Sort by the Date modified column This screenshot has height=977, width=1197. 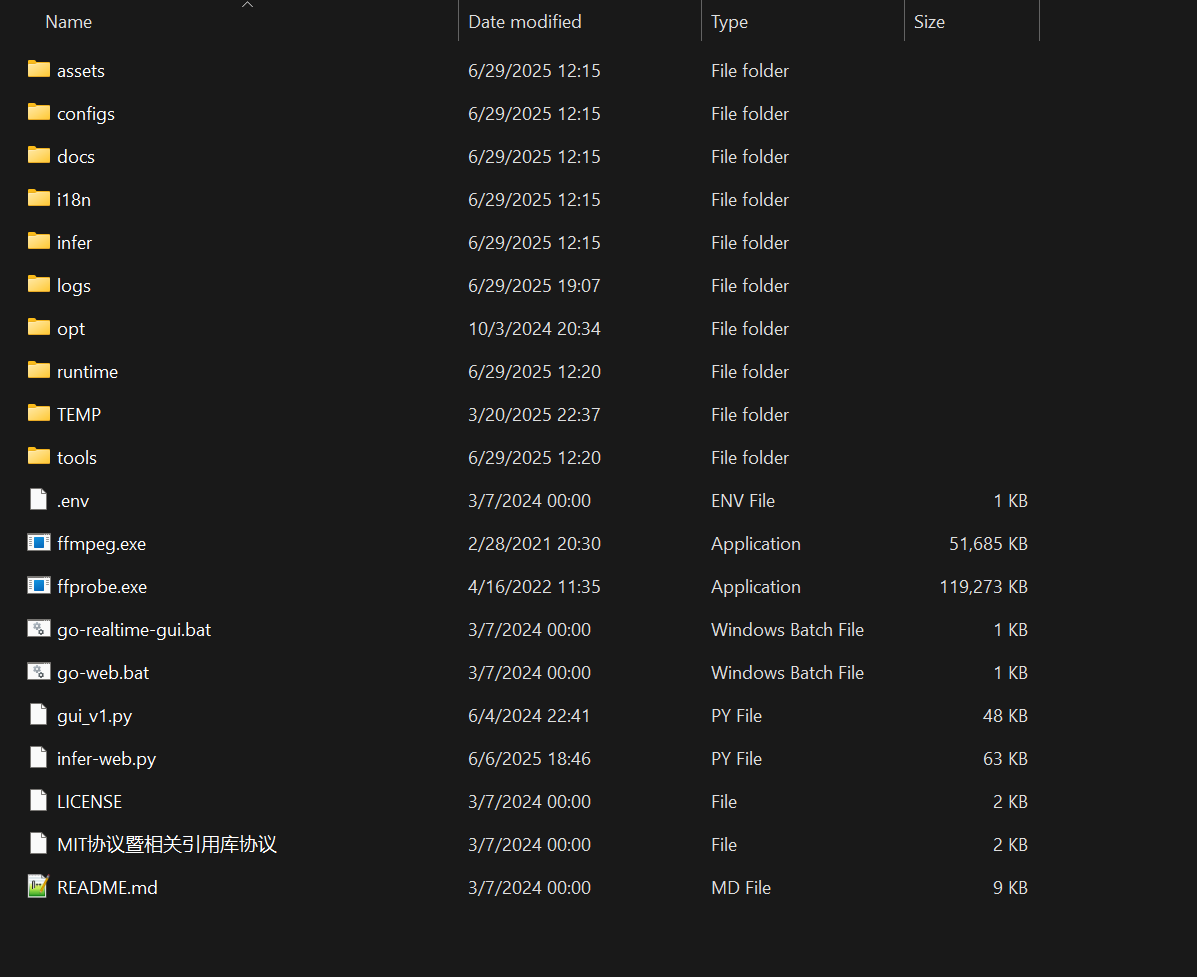pyautogui.click(x=524, y=22)
